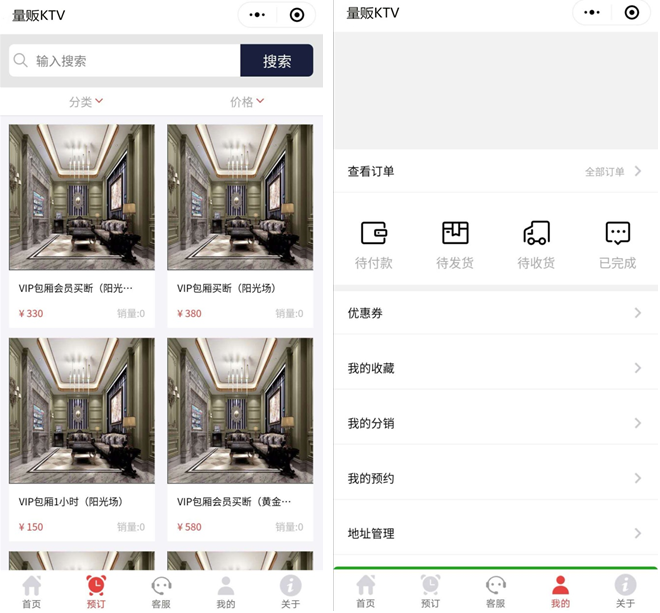This screenshot has height=613, width=660.
Task: Open 待发货 package icon
Action: point(455,233)
